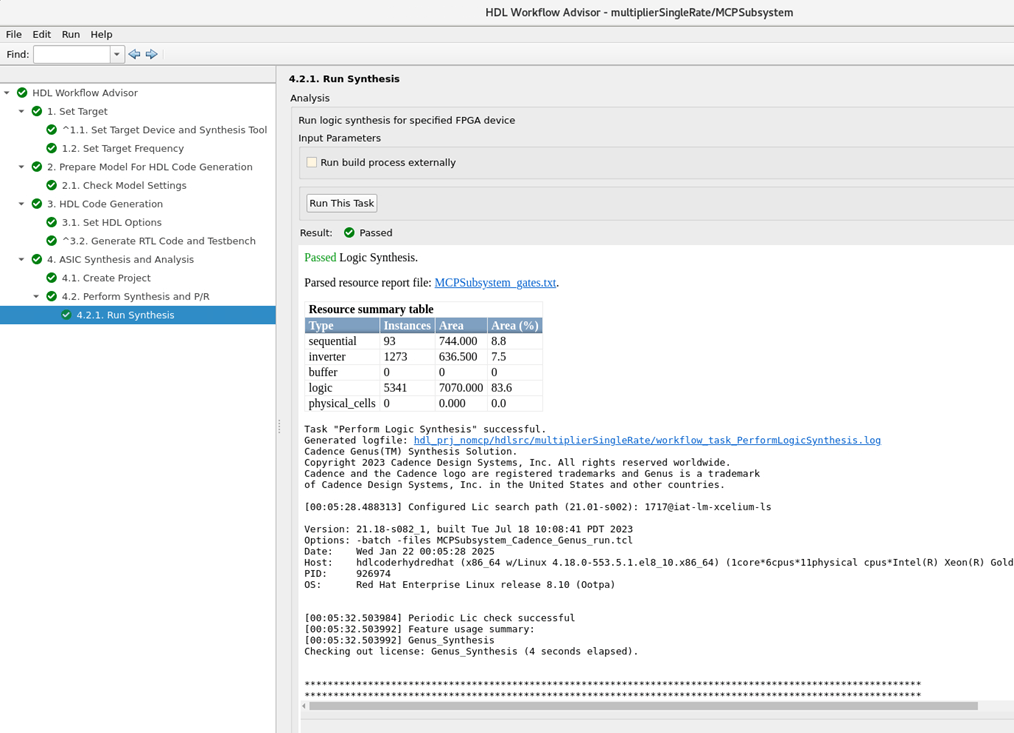The height and width of the screenshot is (733, 1014).
Task: Enable Run build process externally
Action: click(311, 161)
